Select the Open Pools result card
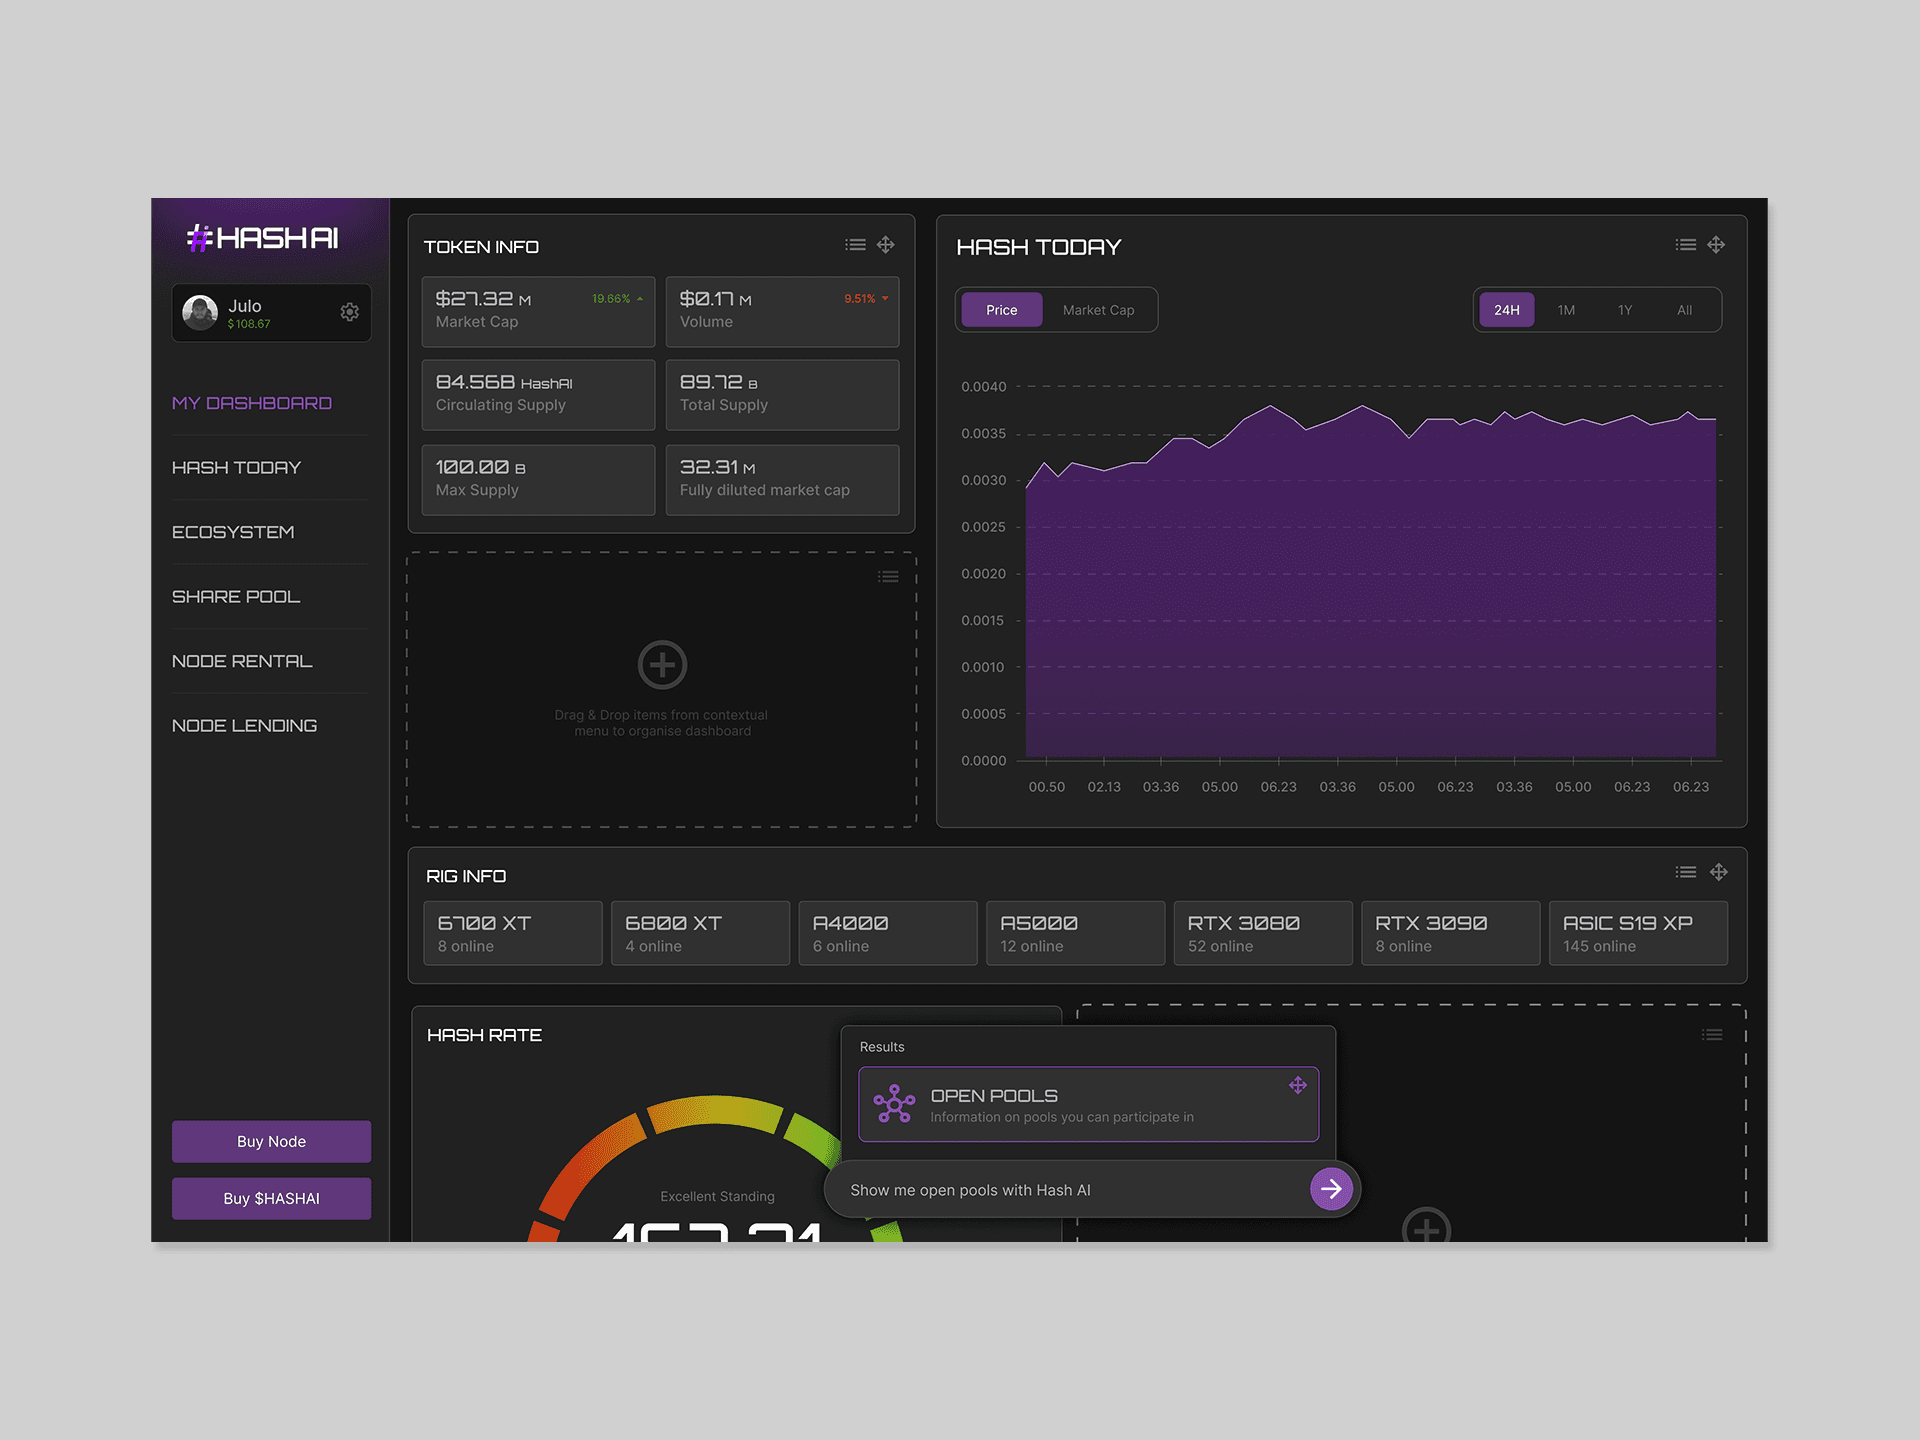Image resolution: width=1920 pixels, height=1440 pixels. (x=1088, y=1104)
